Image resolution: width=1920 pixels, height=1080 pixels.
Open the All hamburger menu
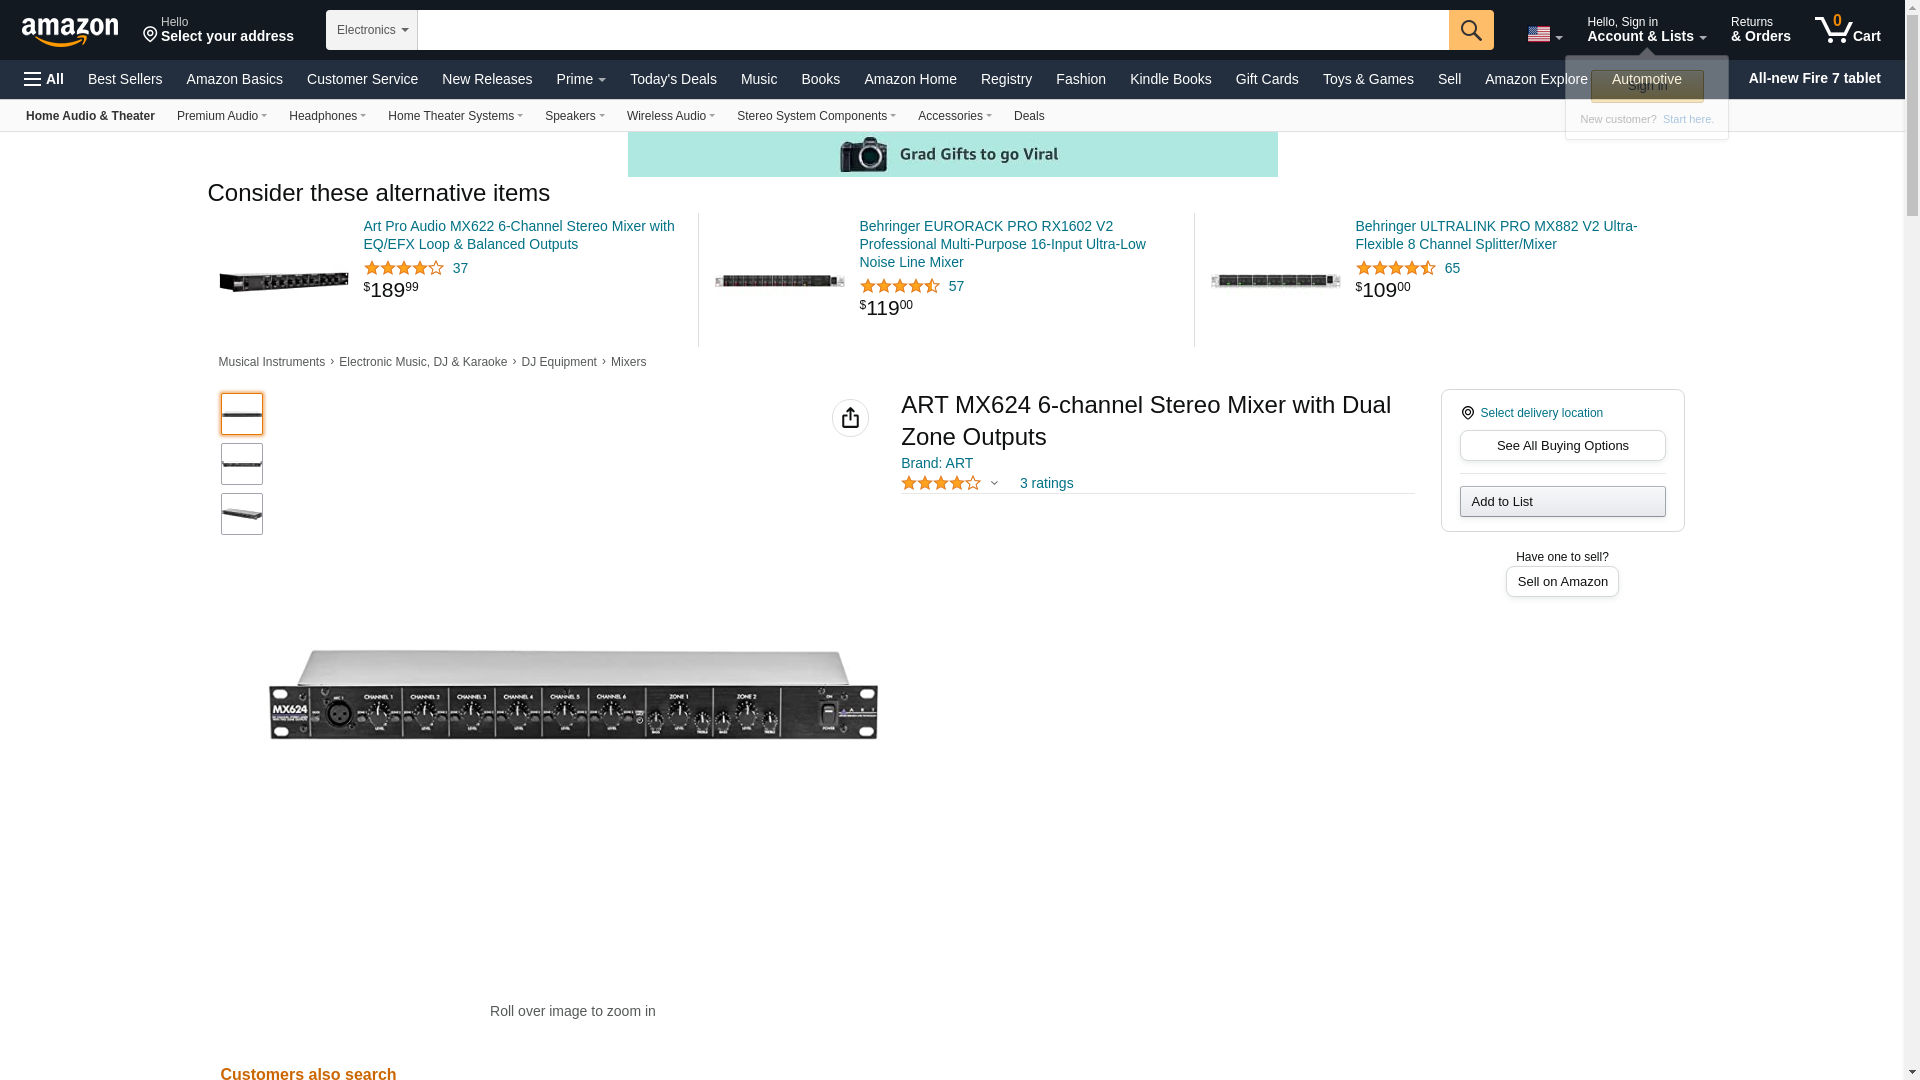pyautogui.click(x=44, y=79)
